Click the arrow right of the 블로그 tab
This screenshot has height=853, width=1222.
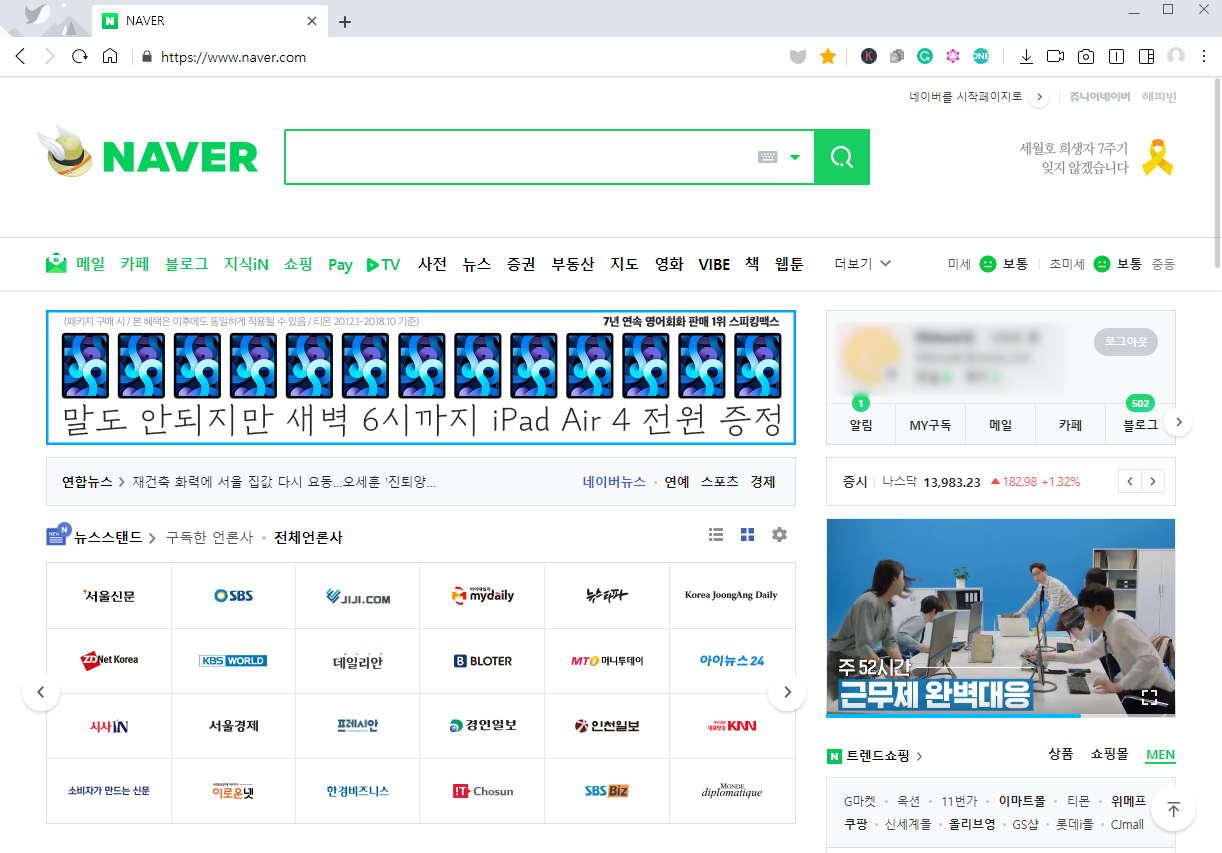click(1179, 423)
